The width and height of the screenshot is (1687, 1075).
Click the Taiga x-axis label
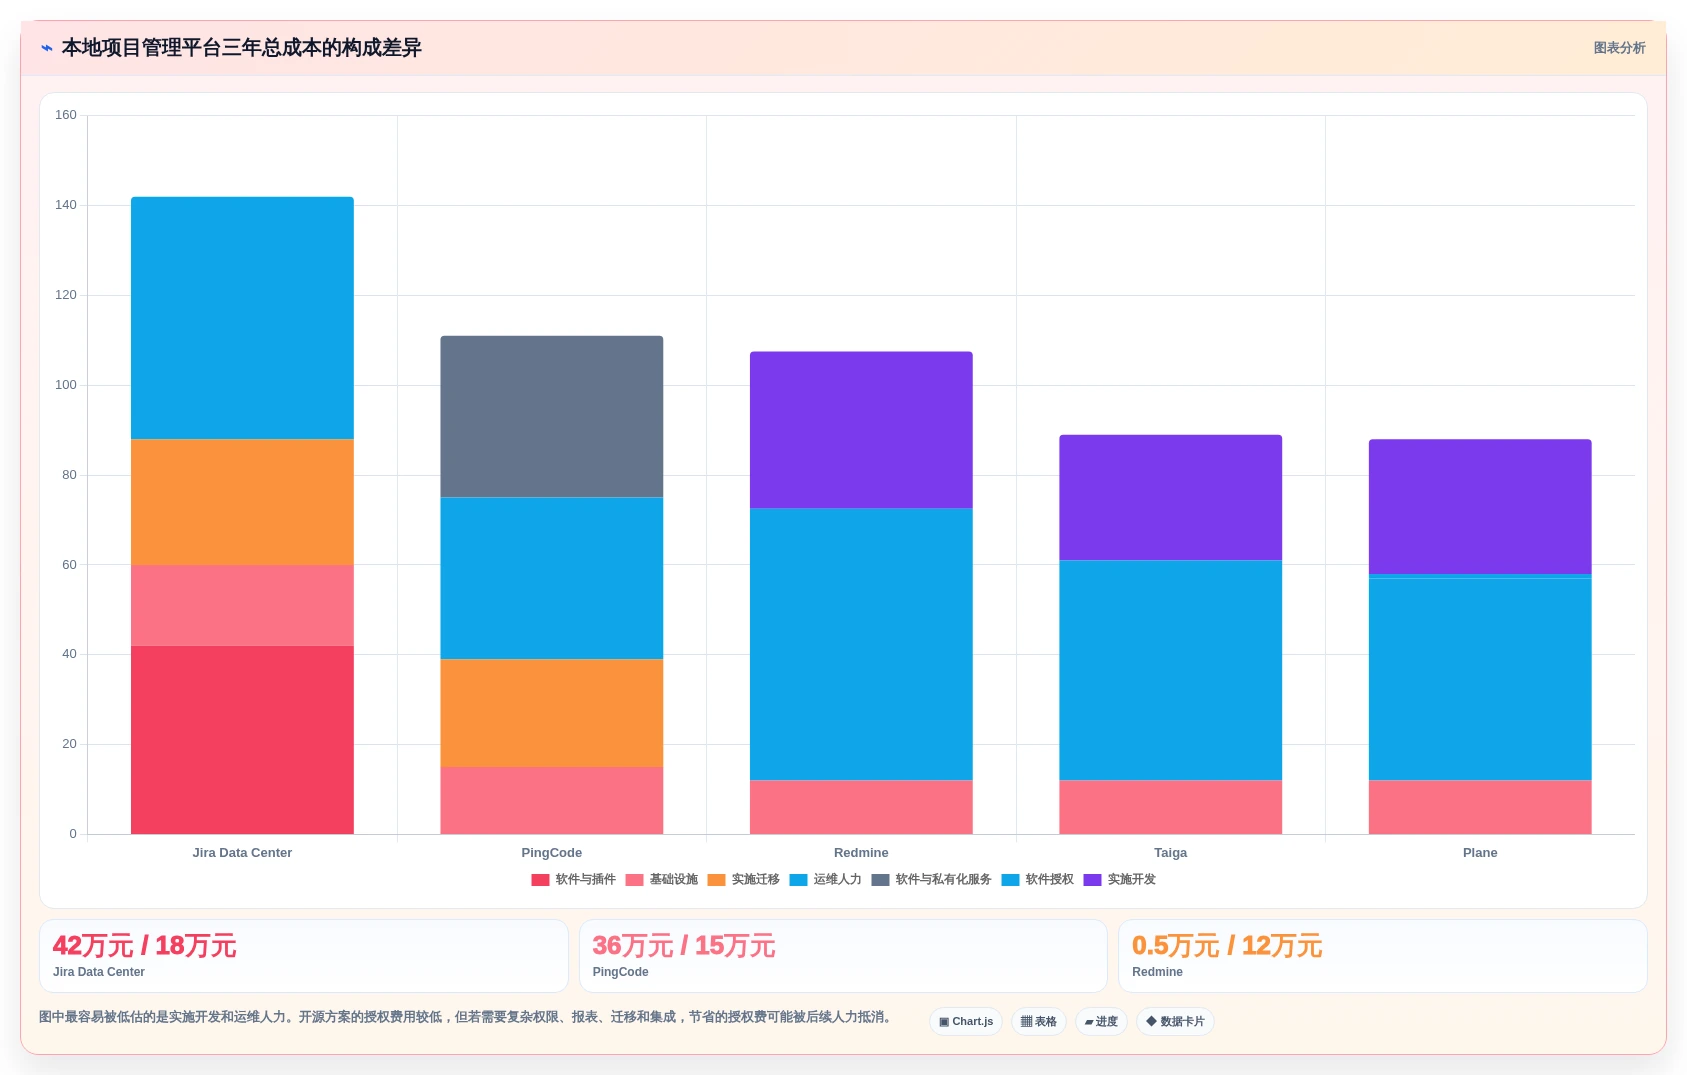point(1171,853)
